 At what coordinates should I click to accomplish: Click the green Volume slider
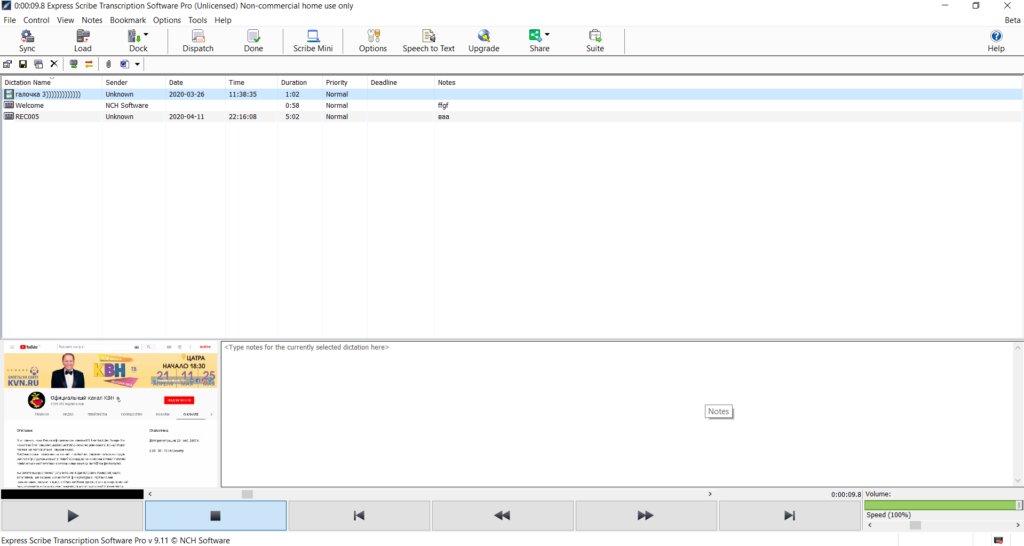click(x=940, y=505)
